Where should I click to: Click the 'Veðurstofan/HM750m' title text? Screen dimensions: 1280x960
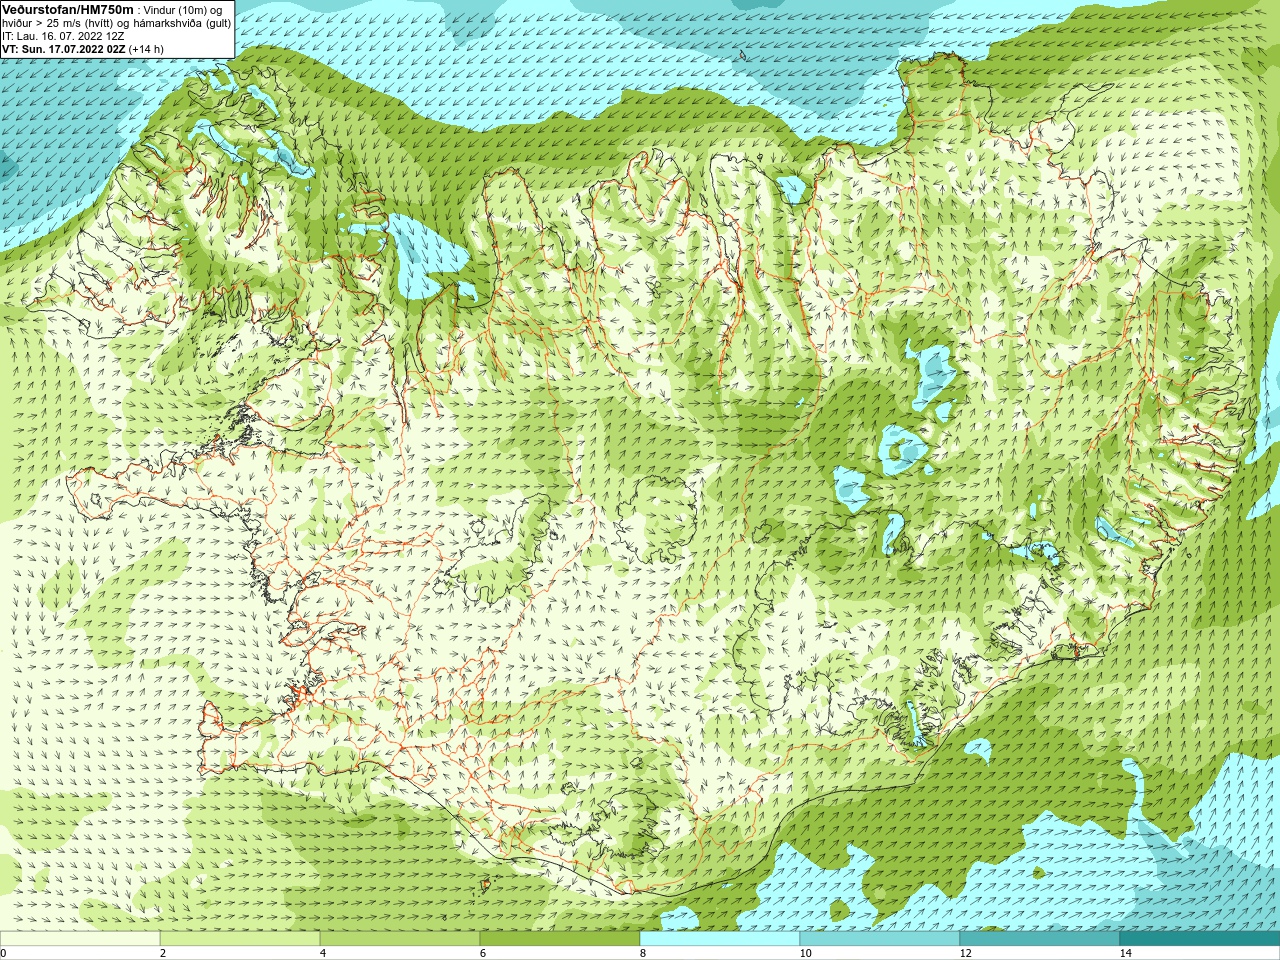(x=68, y=9)
